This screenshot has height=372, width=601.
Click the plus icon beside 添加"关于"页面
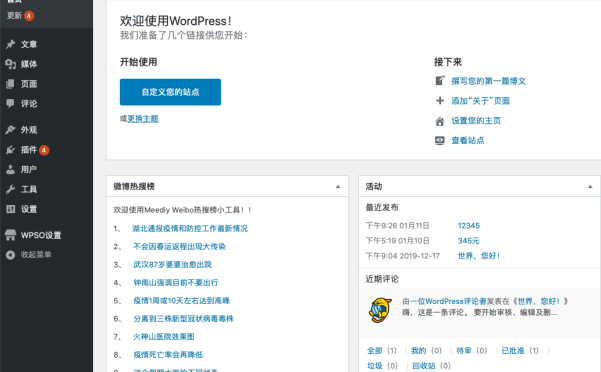(x=440, y=101)
